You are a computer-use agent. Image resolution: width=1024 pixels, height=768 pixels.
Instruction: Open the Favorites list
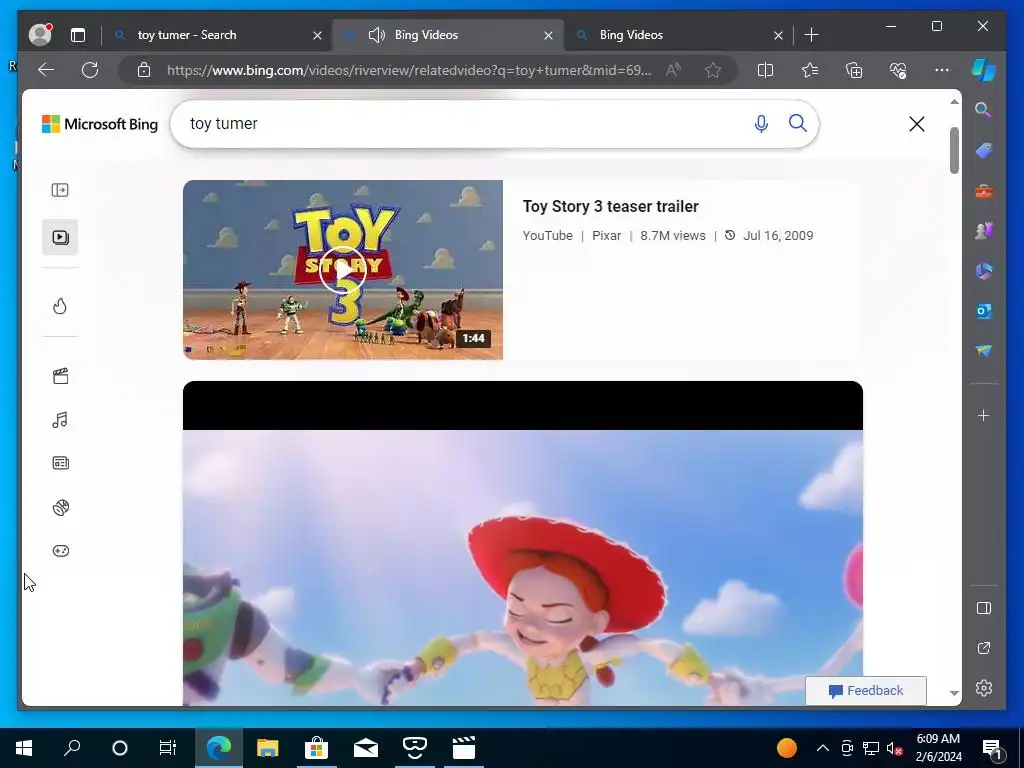click(x=810, y=70)
